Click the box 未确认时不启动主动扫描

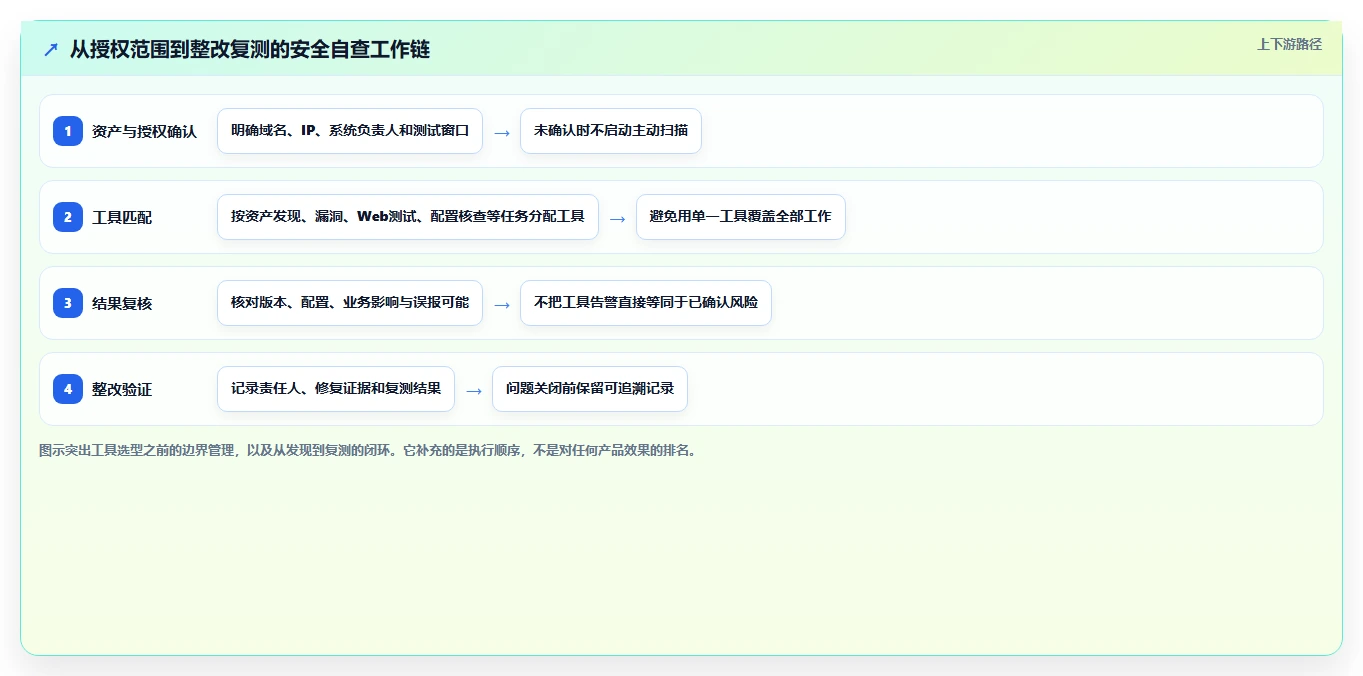pos(611,131)
